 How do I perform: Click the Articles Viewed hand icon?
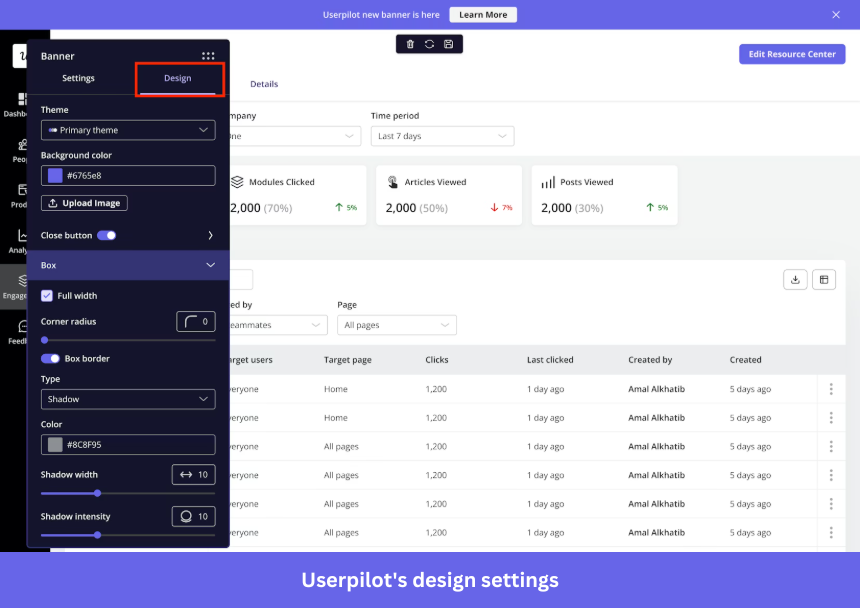click(393, 182)
